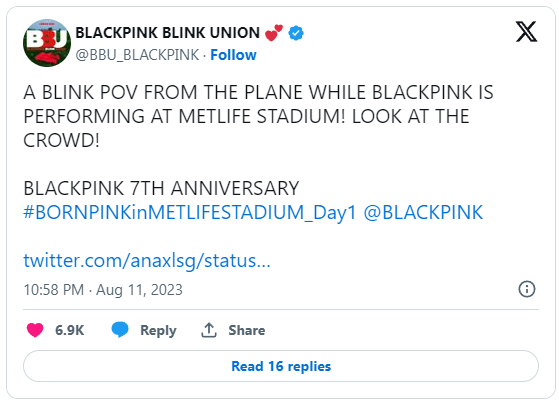Open the BBU profile avatar

[x=47, y=43]
